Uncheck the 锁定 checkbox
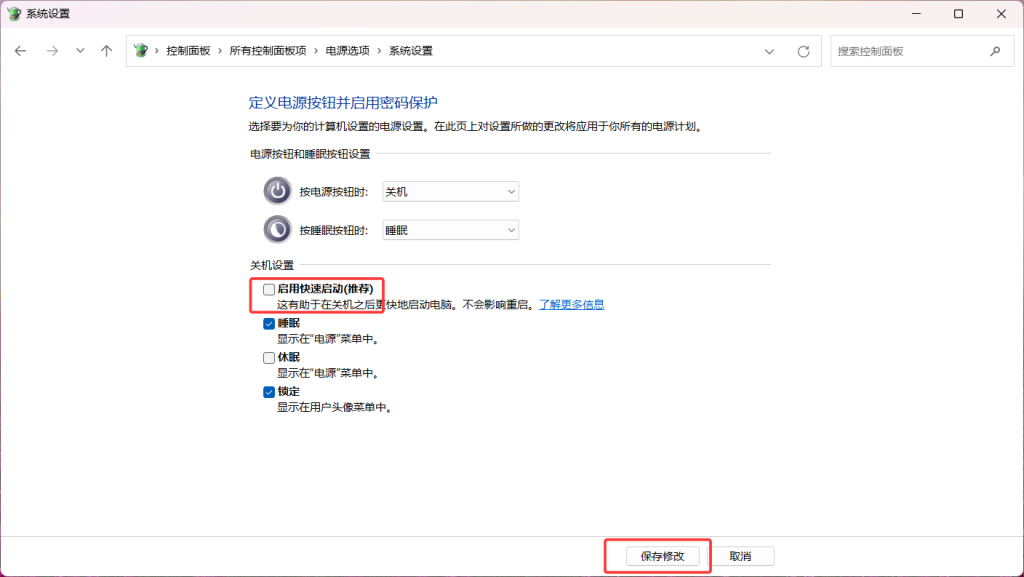The height and width of the screenshot is (577, 1024). (268, 392)
